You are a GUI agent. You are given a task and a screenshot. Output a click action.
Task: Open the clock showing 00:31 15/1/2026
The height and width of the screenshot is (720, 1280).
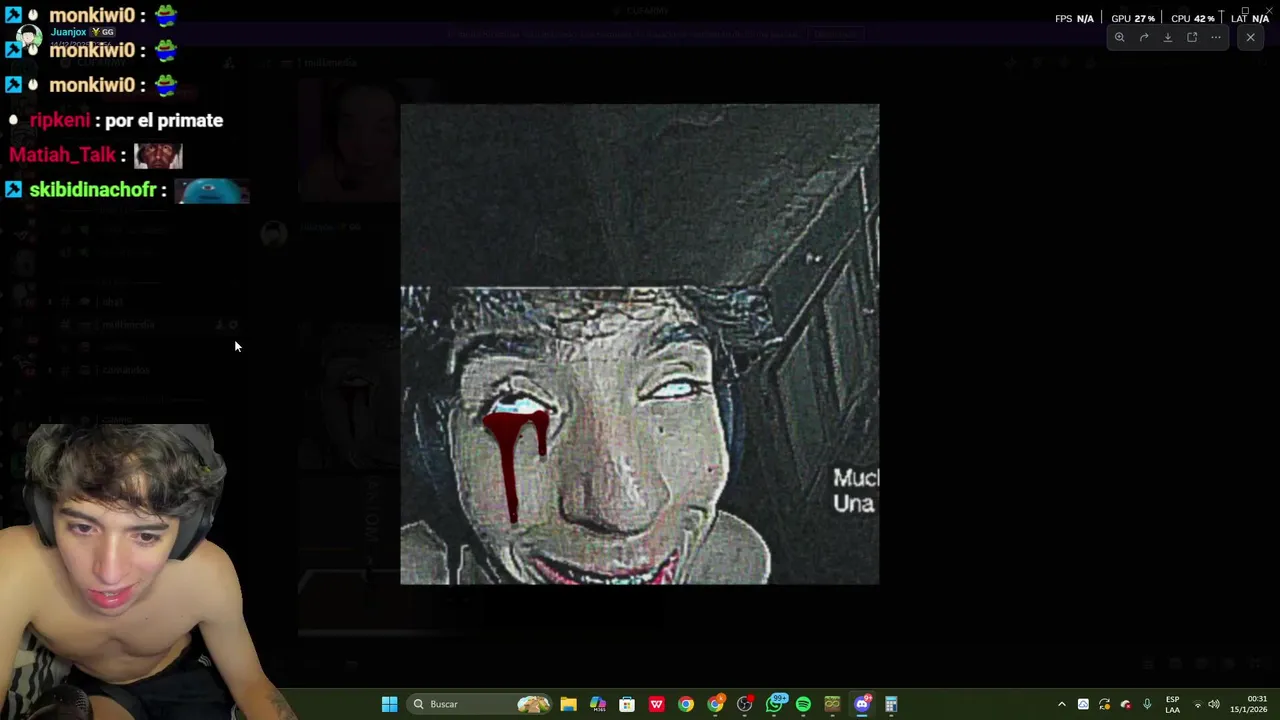pyautogui.click(x=1249, y=704)
